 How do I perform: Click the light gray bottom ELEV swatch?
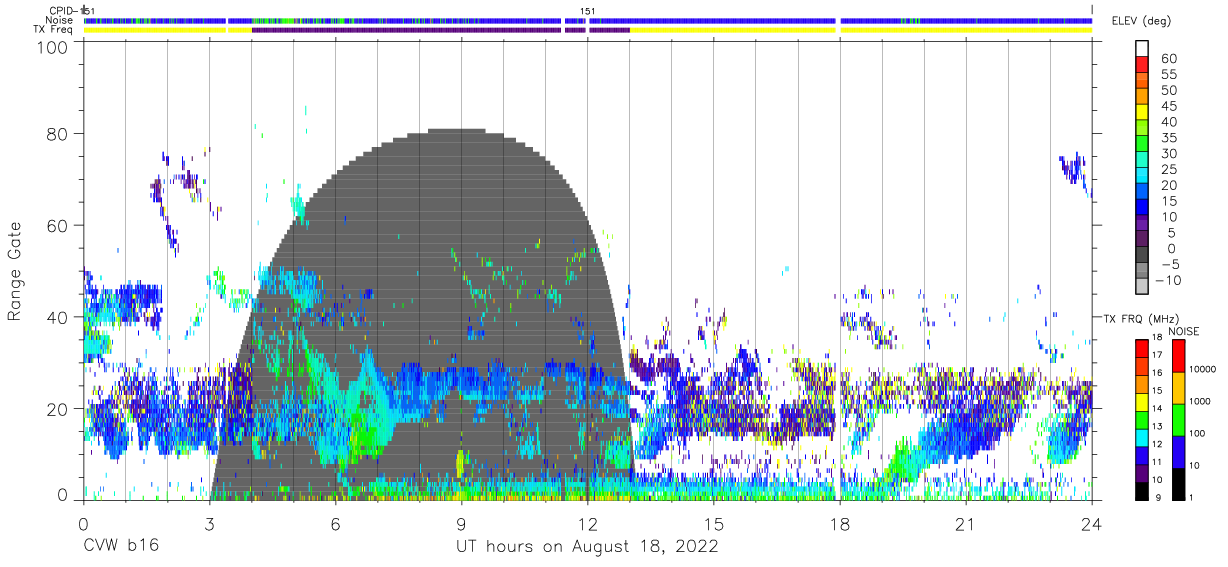[x=1141, y=287]
